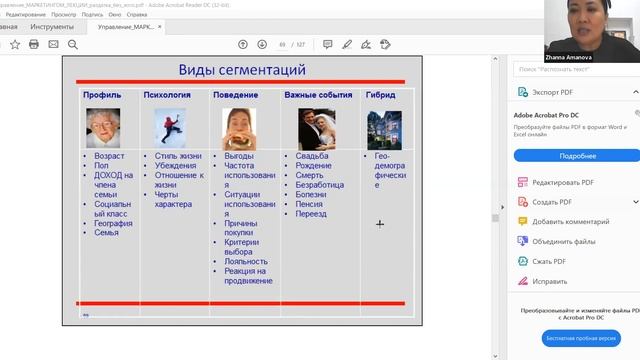The height and width of the screenshot is (360, 640).
Task: Click Zhanna Amanova video thumbnail
Action: (x=592, y=31)
